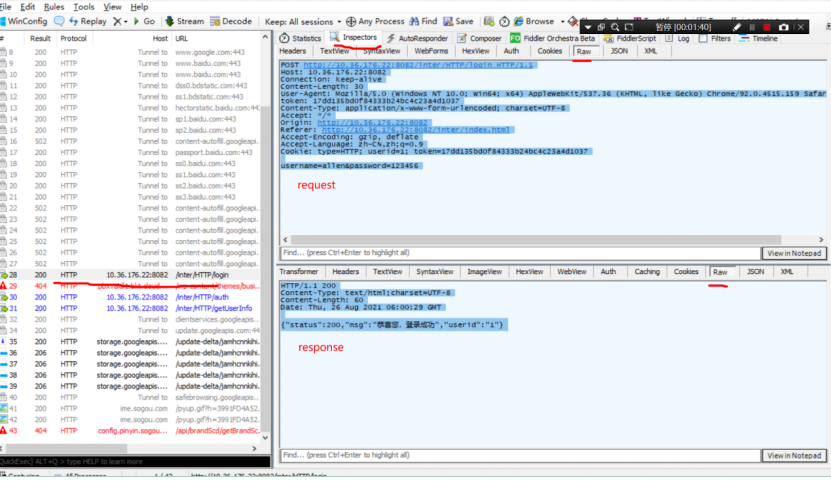This screenshot has height=481, width=831.
Task: Click the region select icon on recorder bar
Action: (x=629, y=26)
